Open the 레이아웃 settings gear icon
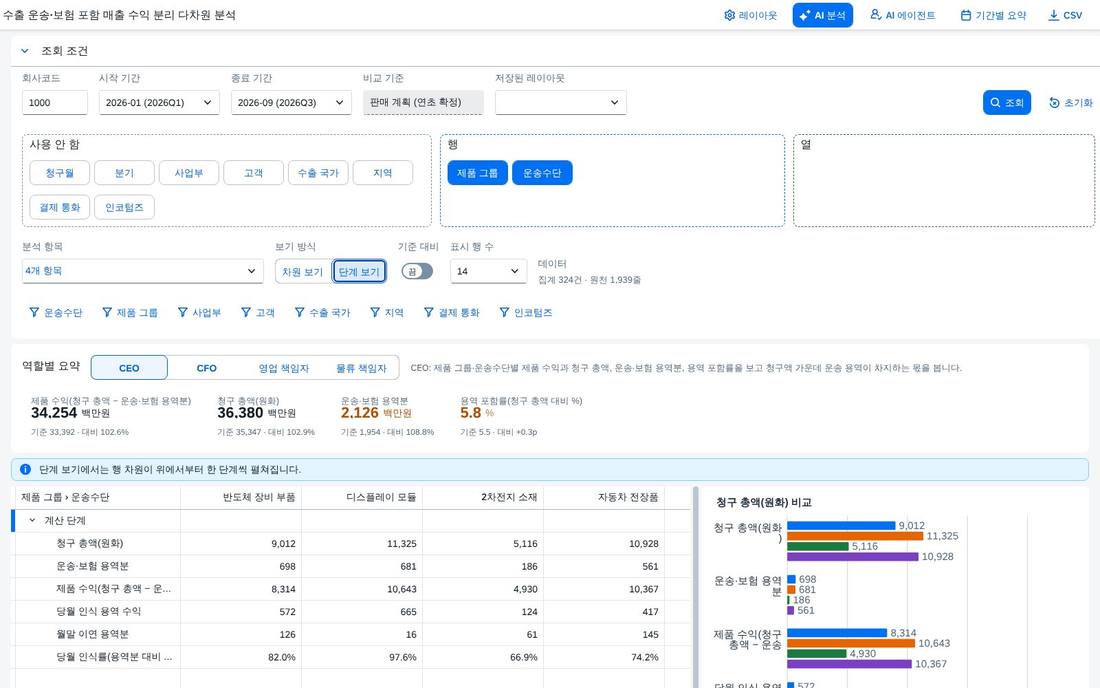Viewport: 1100px width, 688px height. click(730, 15)
